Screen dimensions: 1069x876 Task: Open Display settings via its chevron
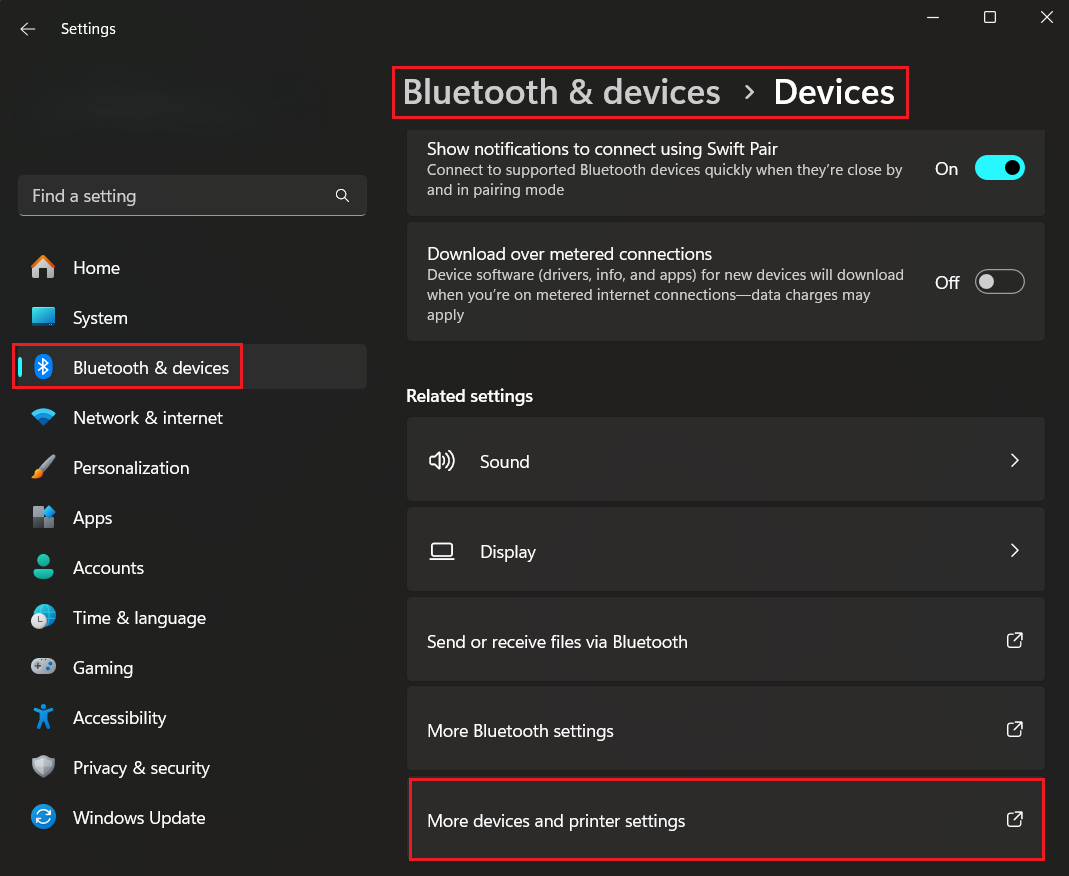point(1014,551)
